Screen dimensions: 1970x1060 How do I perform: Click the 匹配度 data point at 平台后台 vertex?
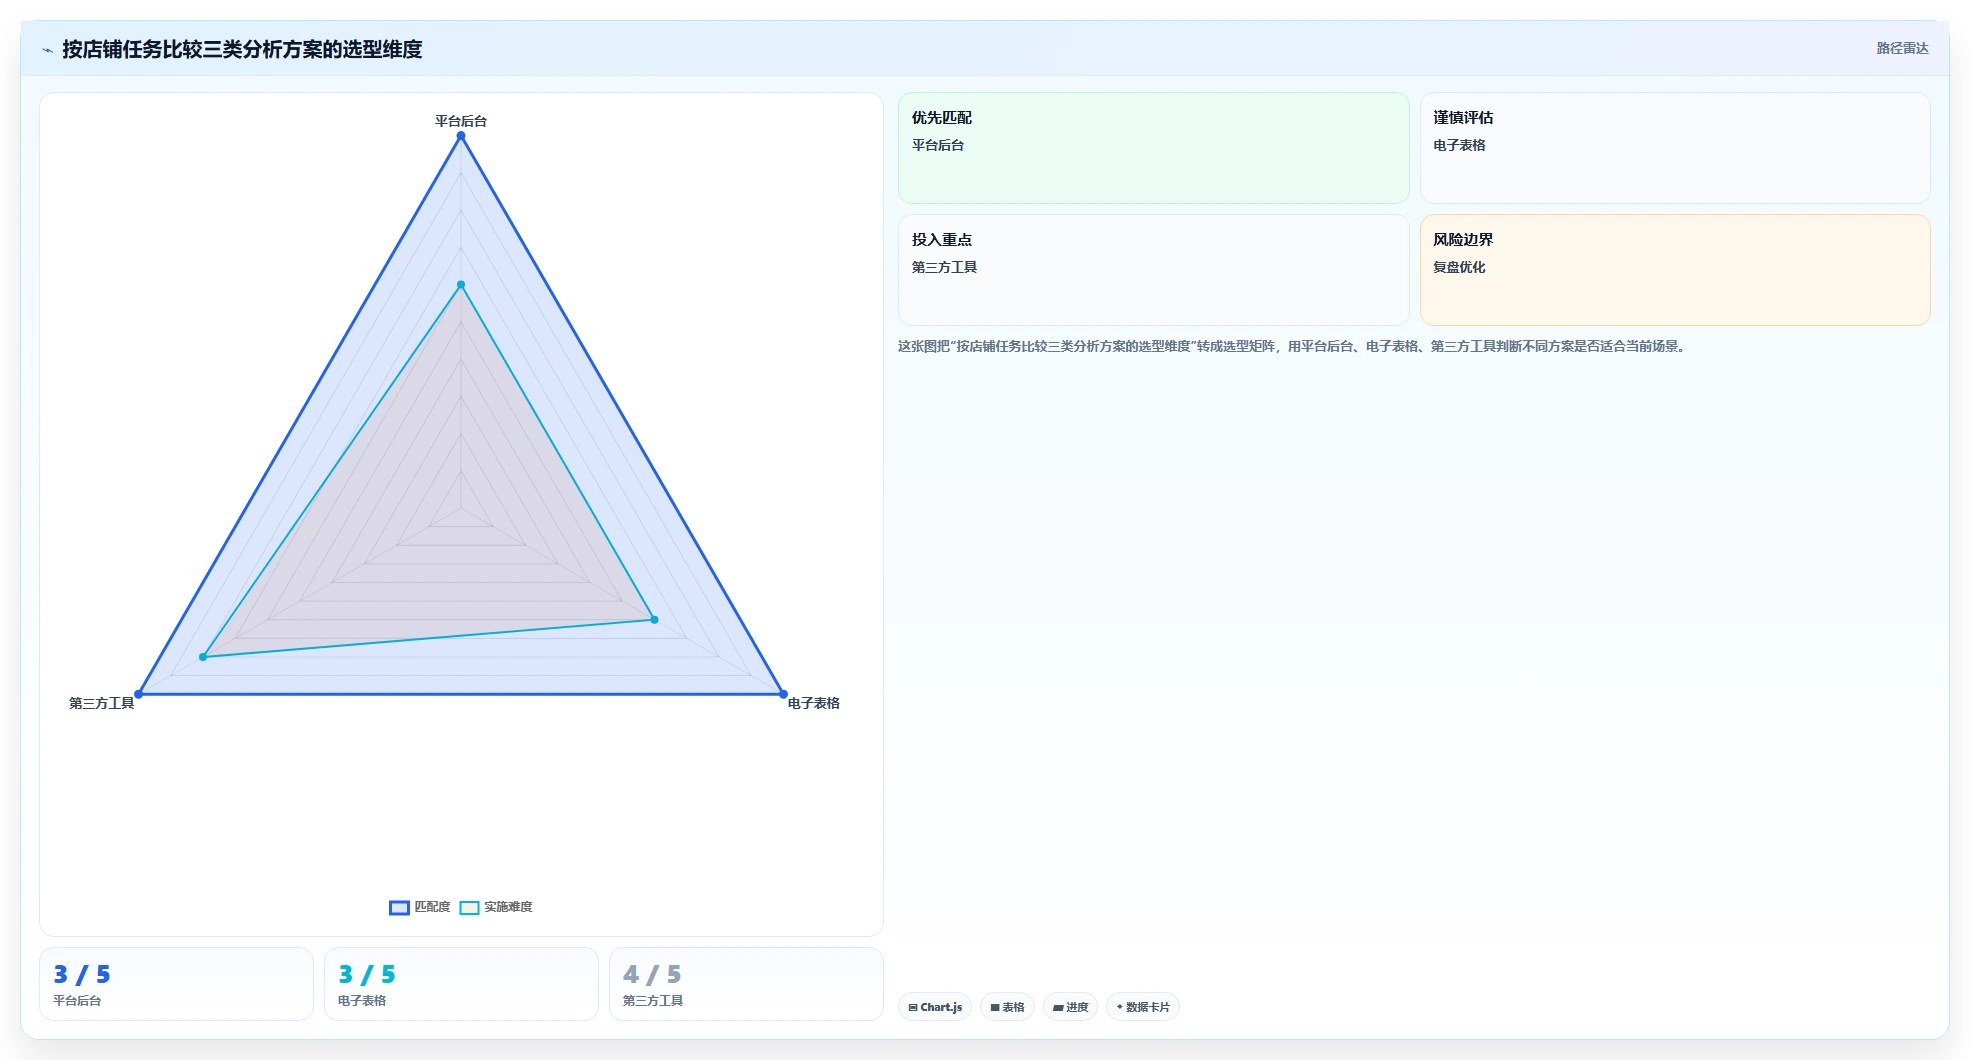pos(461,136)
